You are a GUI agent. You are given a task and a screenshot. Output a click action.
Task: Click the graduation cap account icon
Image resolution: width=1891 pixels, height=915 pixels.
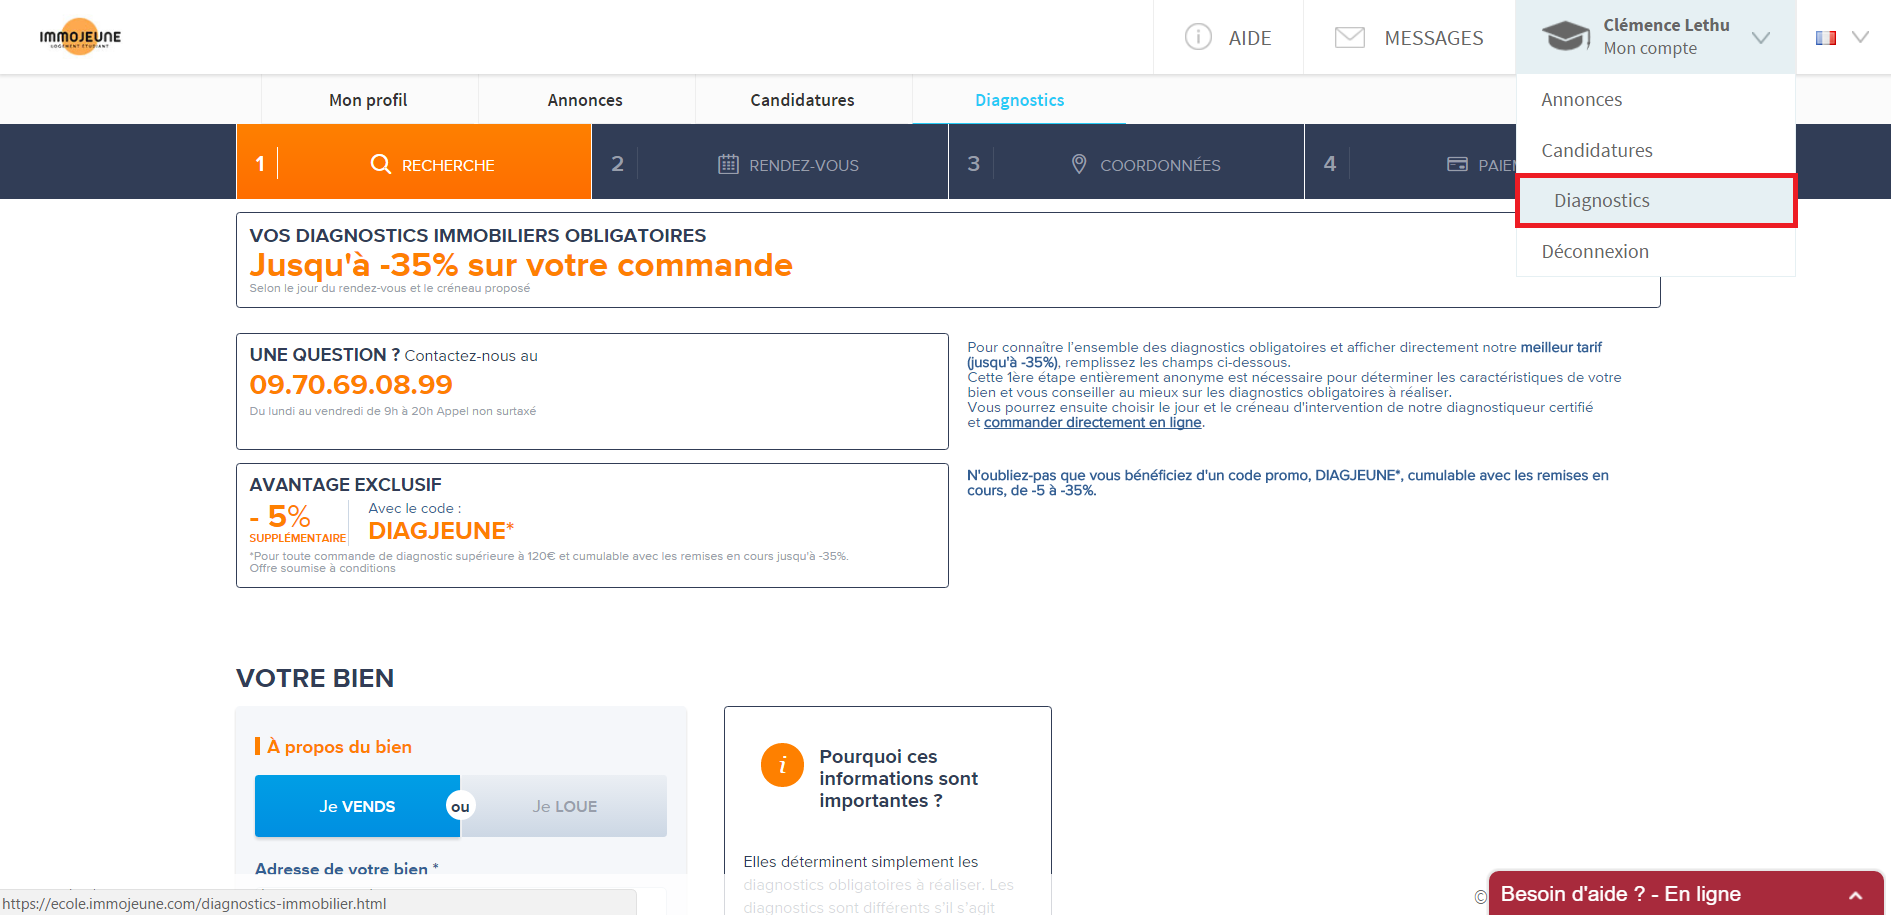click(x=1566, y=37)
